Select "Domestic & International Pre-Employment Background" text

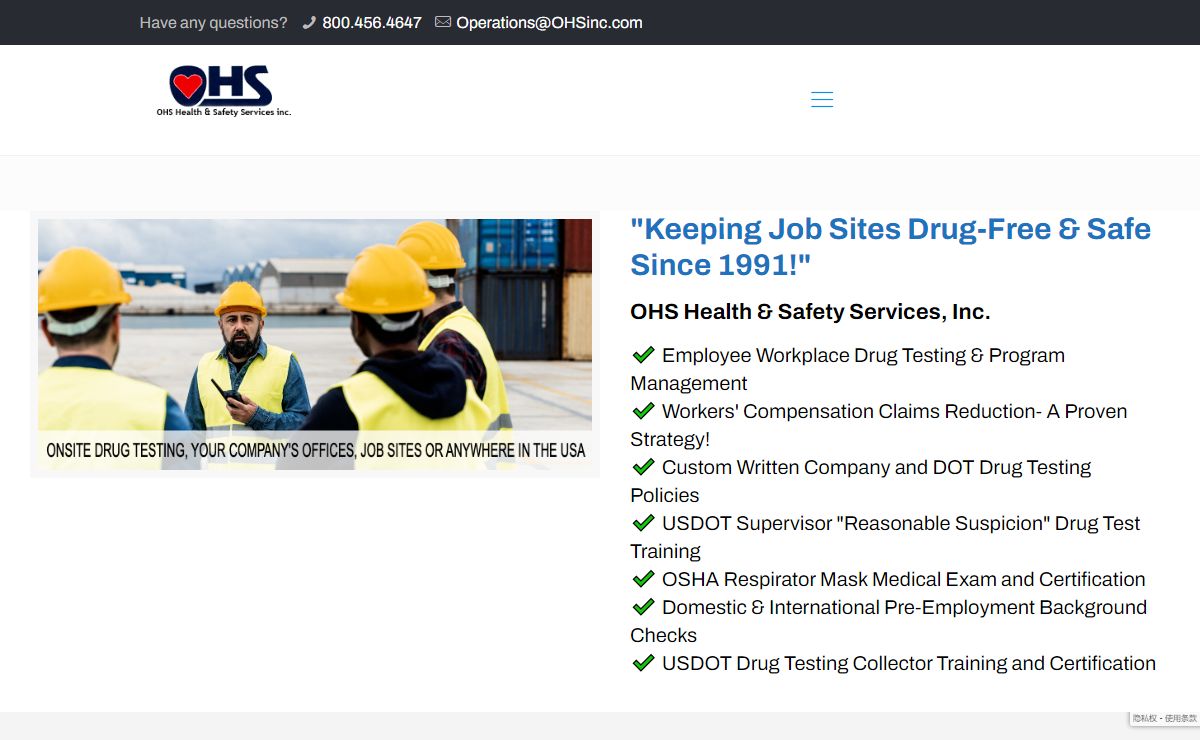coord(904,607)
